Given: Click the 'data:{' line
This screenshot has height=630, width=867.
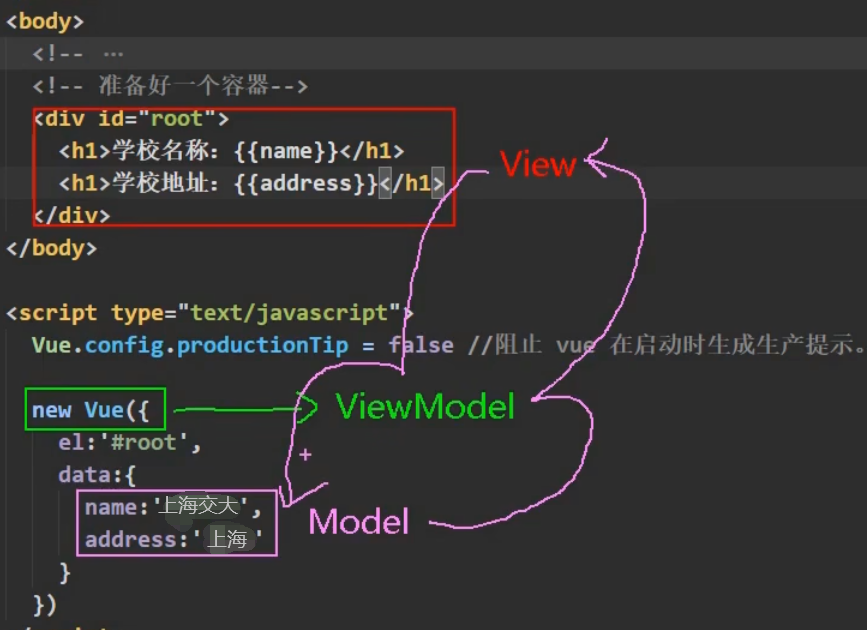Looking at the screenshot, I should tap(97, 475).
